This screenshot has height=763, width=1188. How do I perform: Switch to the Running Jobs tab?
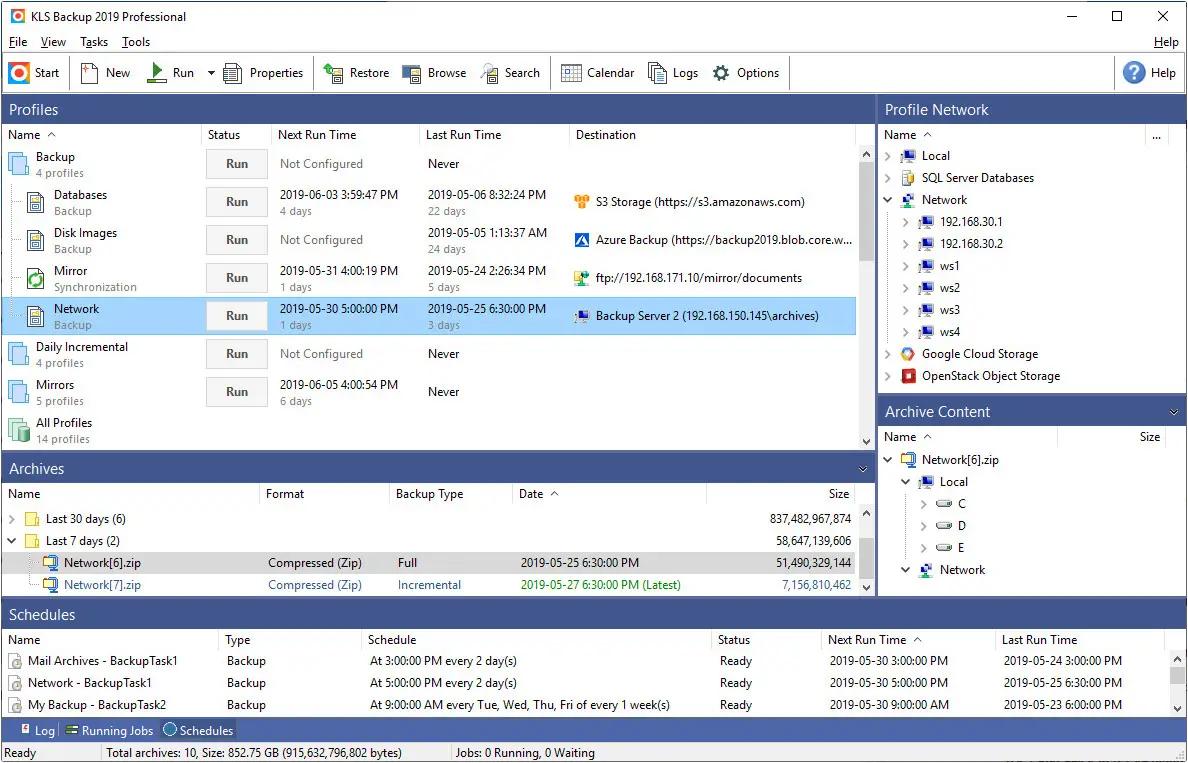pyautogui.click(x=110, y=731)
